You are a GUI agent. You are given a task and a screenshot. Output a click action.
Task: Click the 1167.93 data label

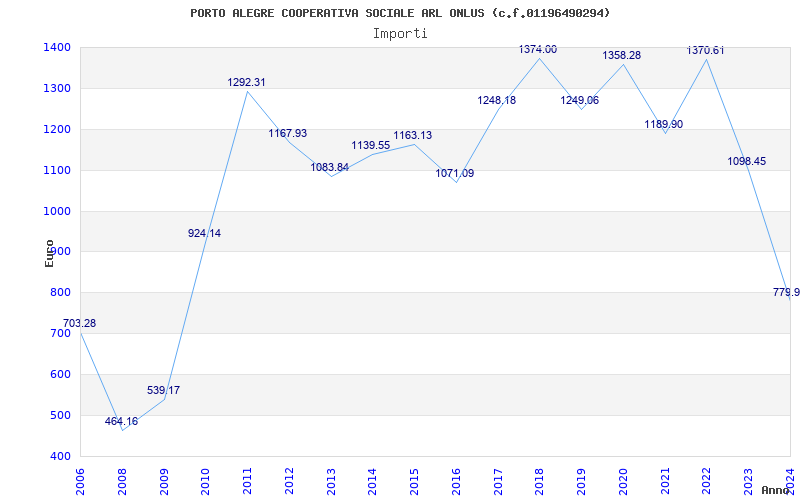[x=288, y=133]
